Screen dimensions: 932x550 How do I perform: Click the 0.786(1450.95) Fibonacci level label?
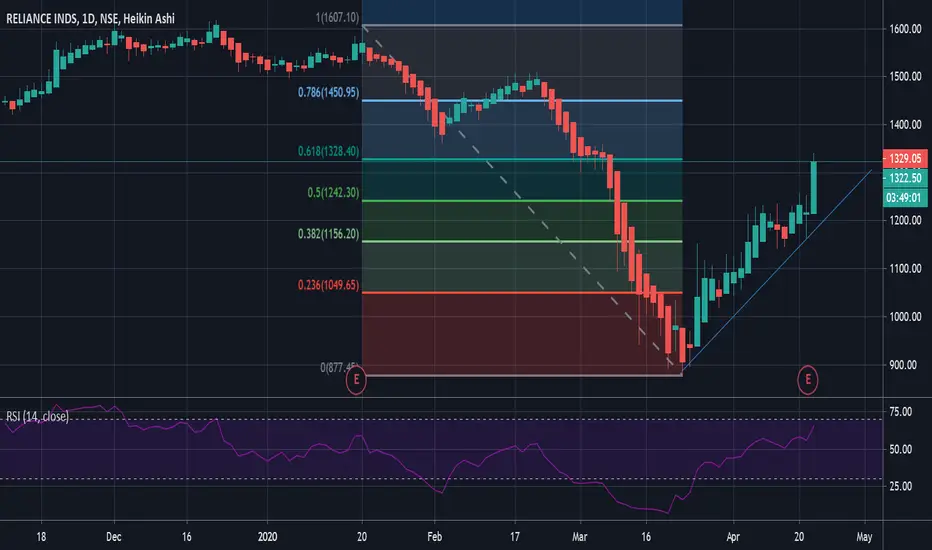[x=328, y=92]
